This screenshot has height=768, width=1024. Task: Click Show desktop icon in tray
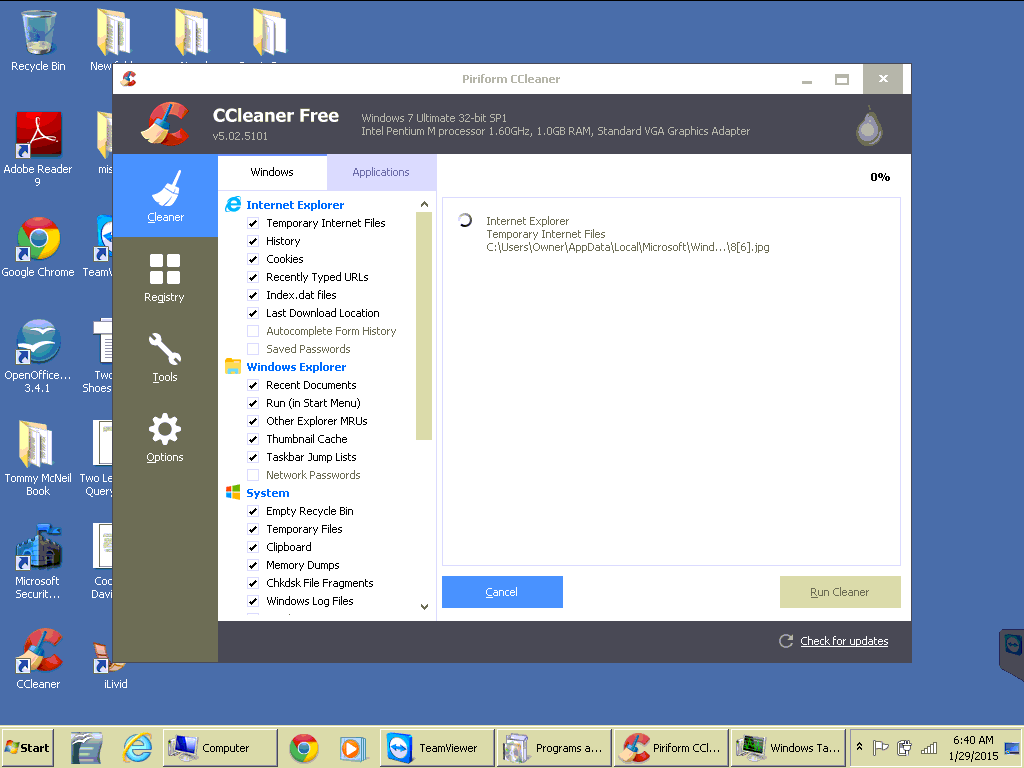(1012, 748)
